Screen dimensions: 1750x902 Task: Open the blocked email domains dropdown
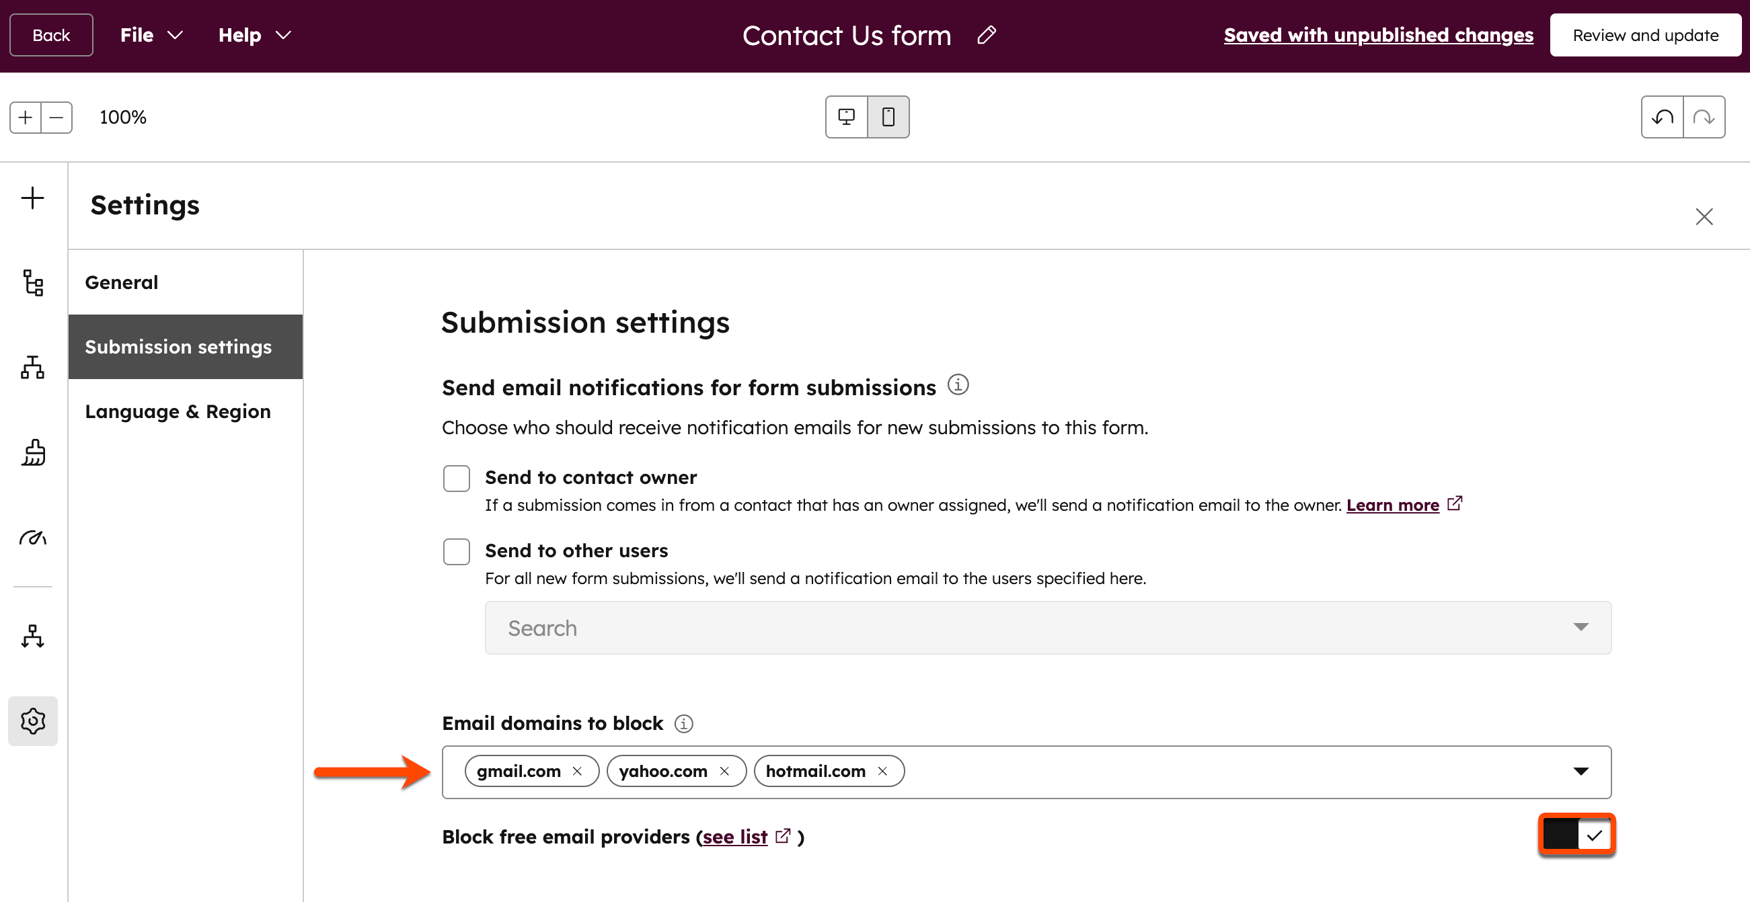click(1581, 771)
